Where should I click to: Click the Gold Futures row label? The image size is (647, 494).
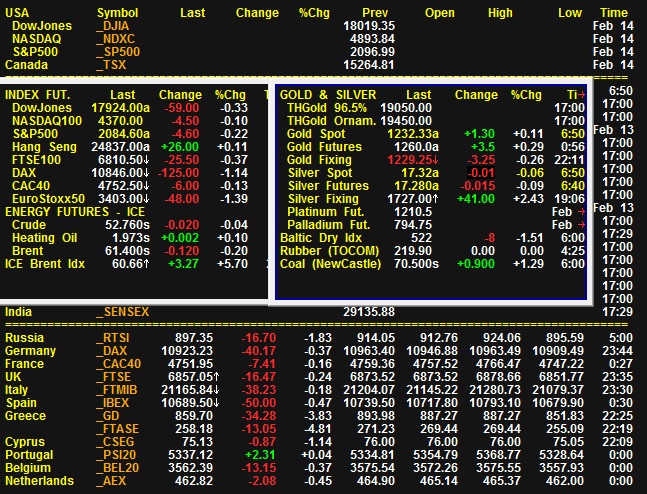click(x=324, y=147)
